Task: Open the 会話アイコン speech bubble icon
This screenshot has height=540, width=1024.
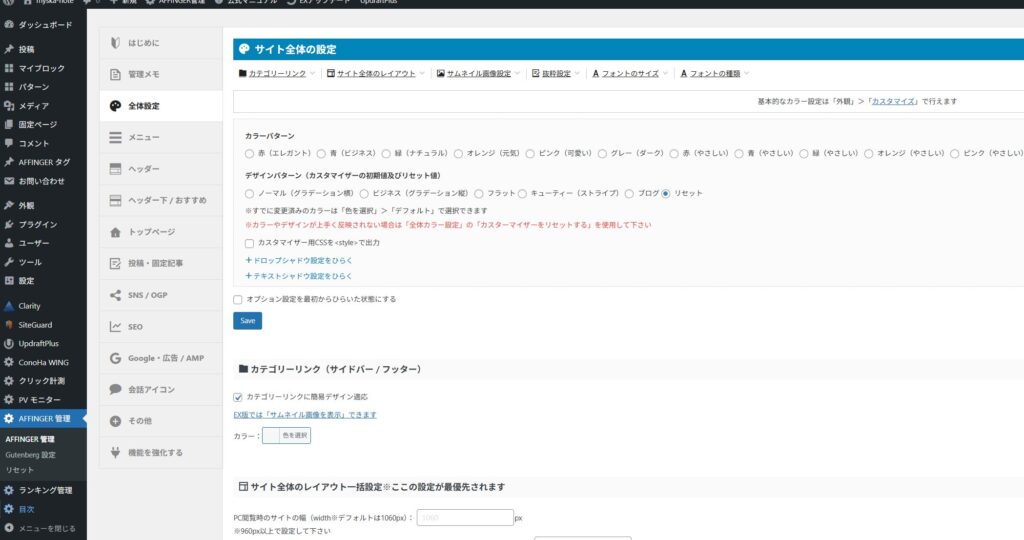Action: (116, 389)
